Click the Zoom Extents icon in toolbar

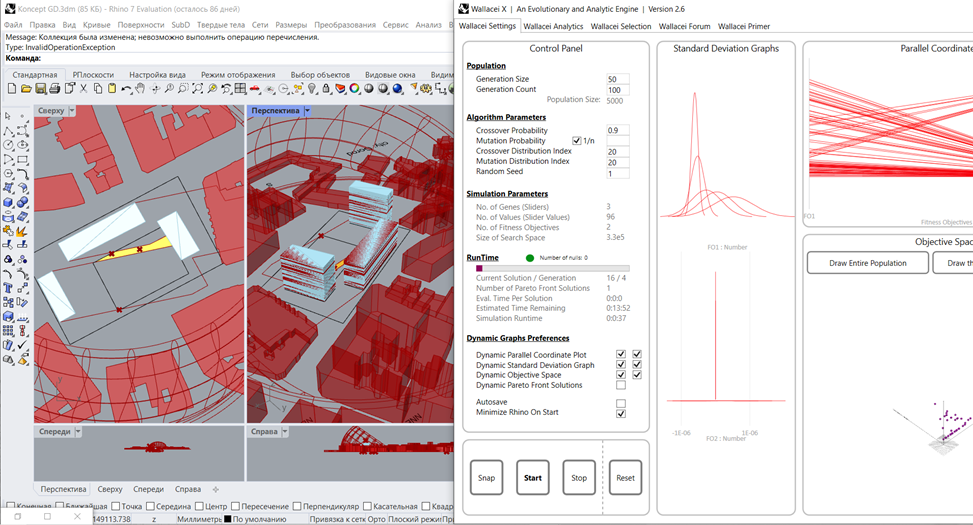[198, 89]
